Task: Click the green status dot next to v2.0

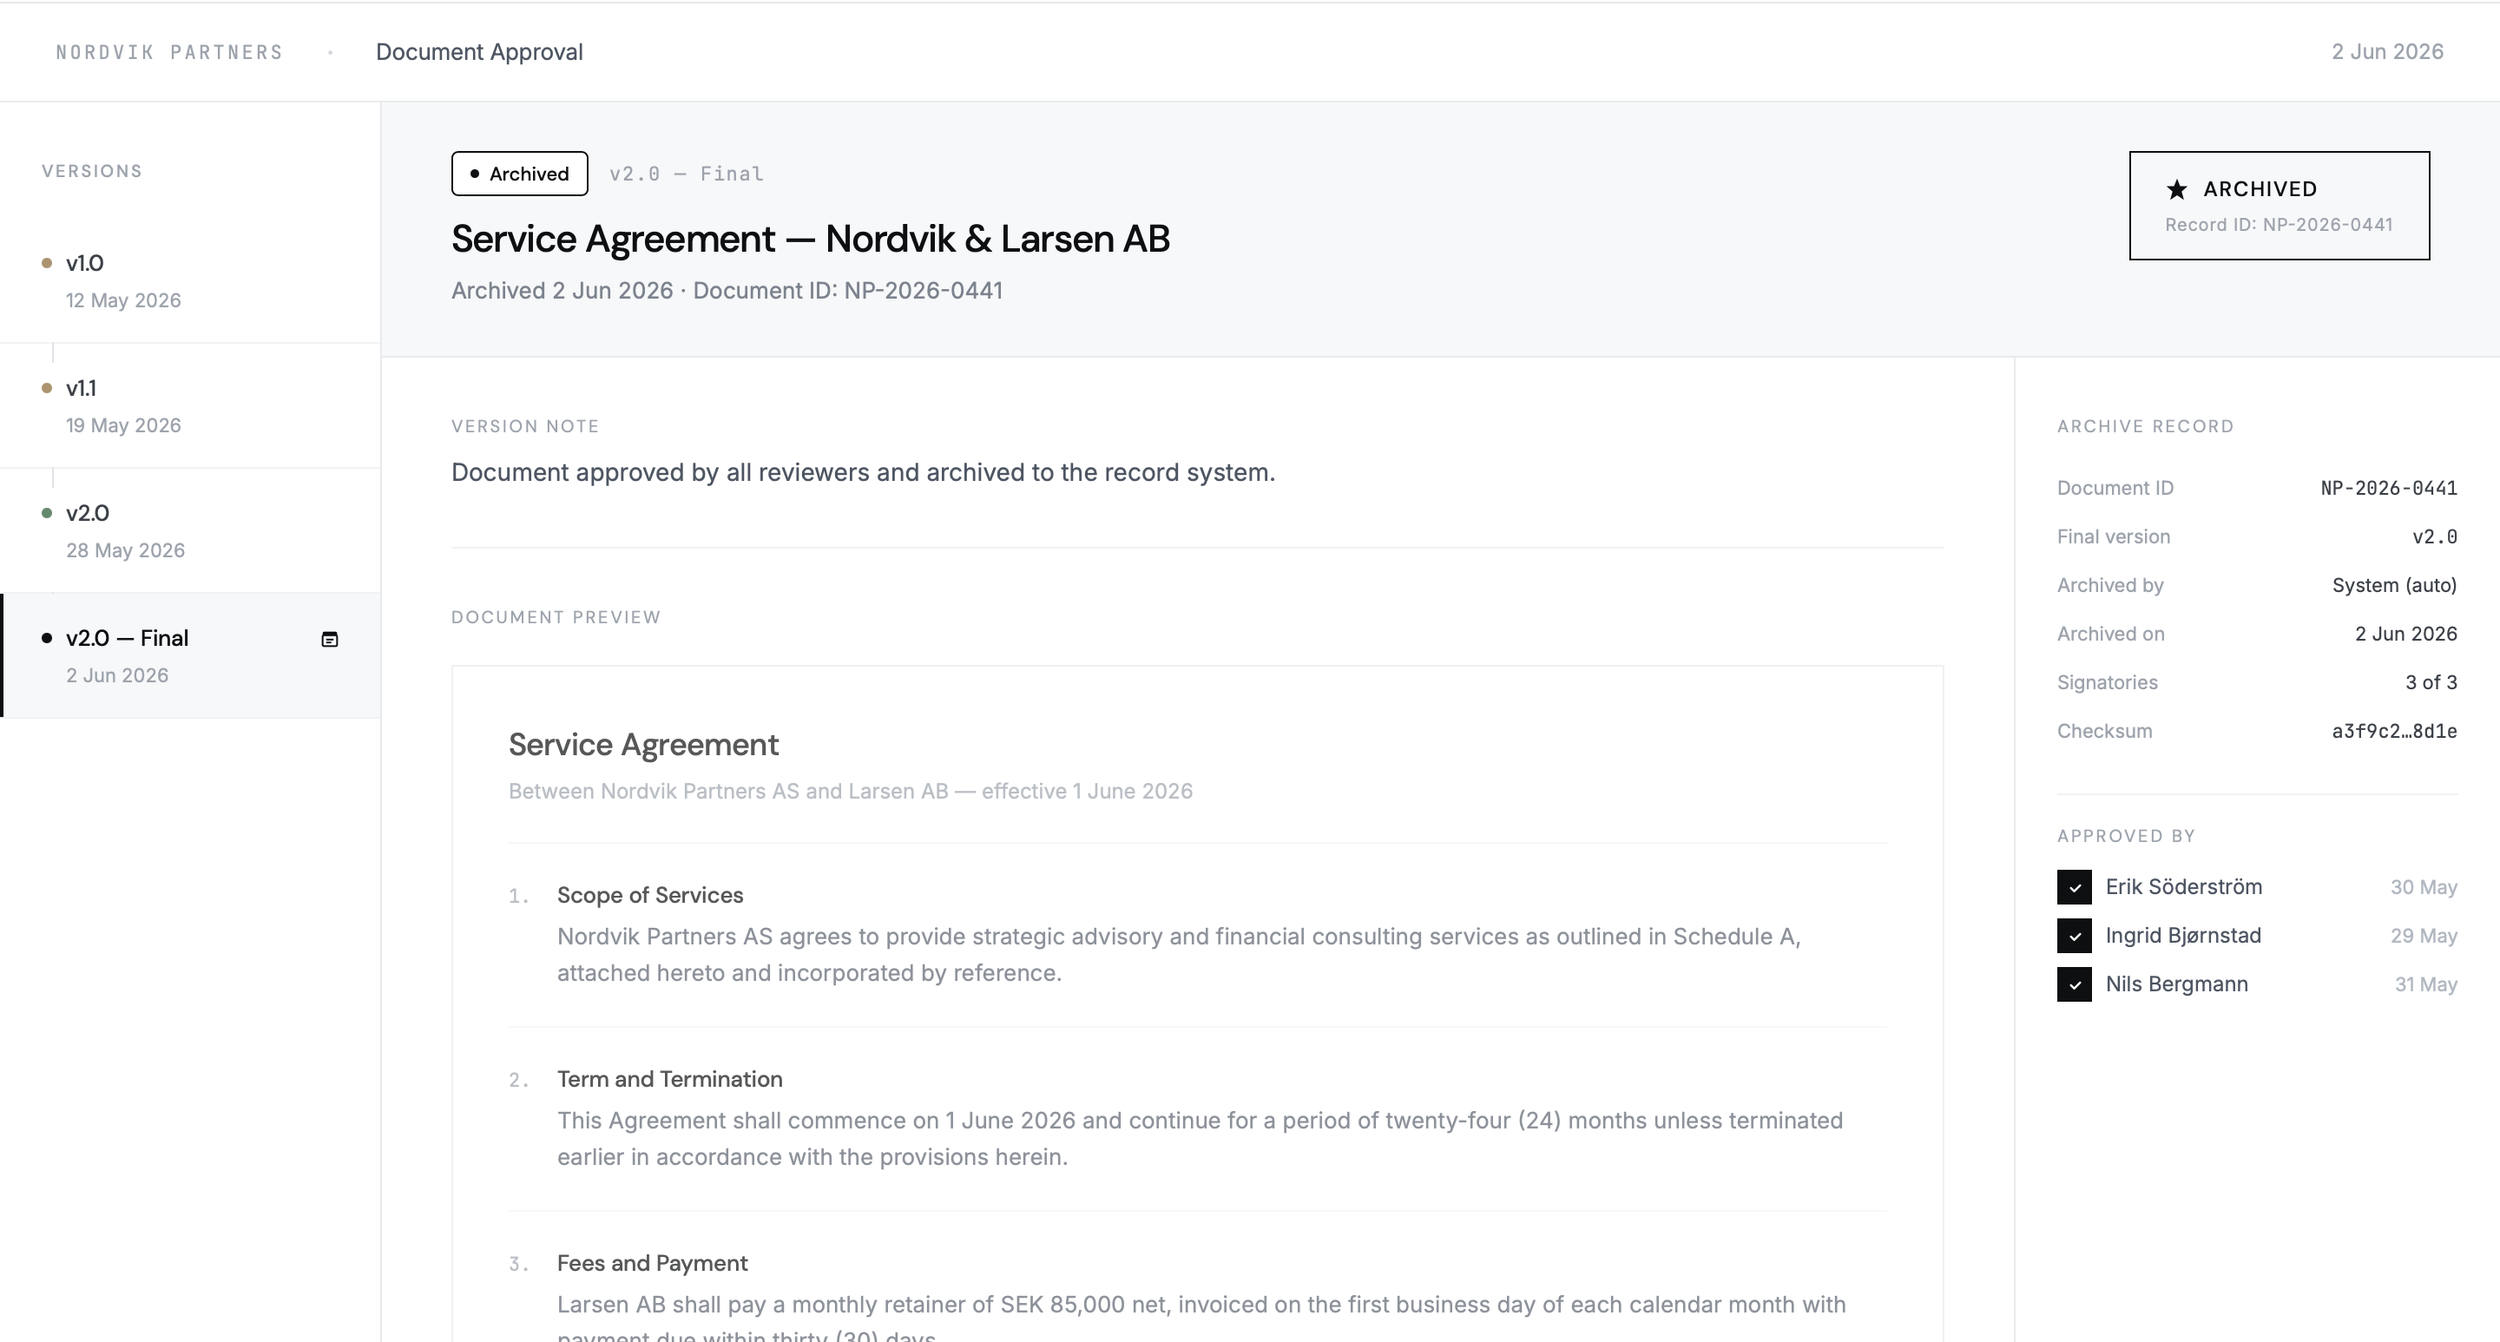Action: [x=47, y=513]
